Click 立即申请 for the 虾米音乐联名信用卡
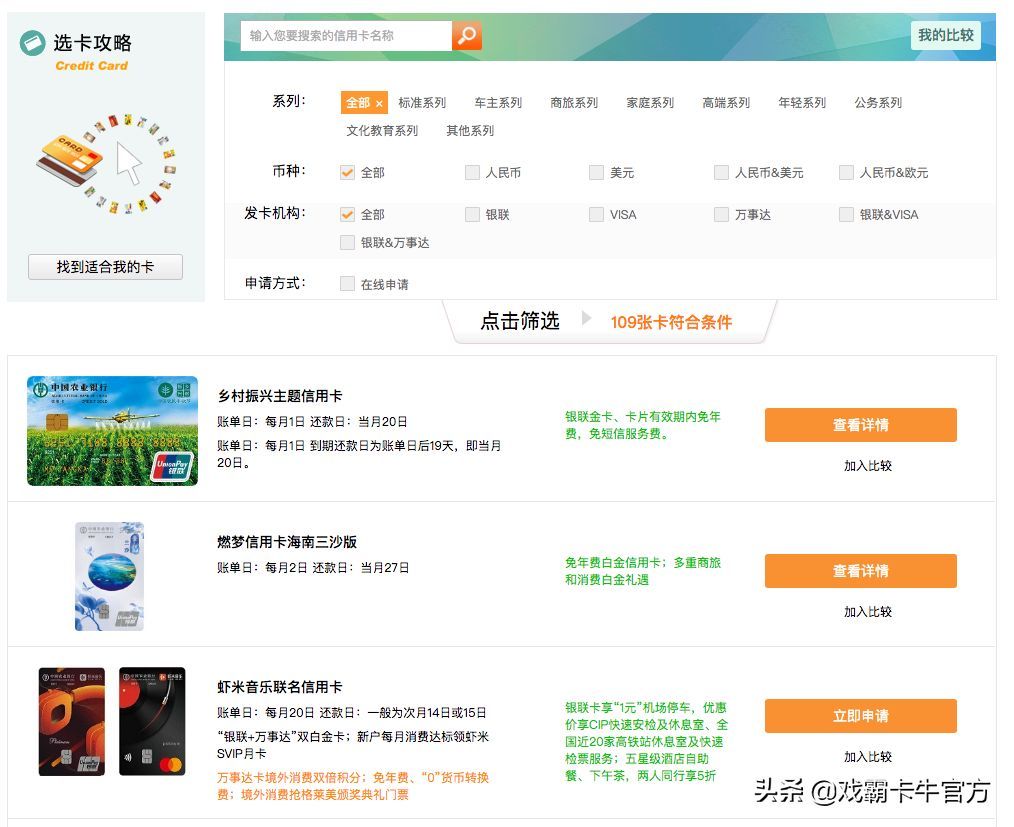 pyautogui.click(x=861, y=716)
